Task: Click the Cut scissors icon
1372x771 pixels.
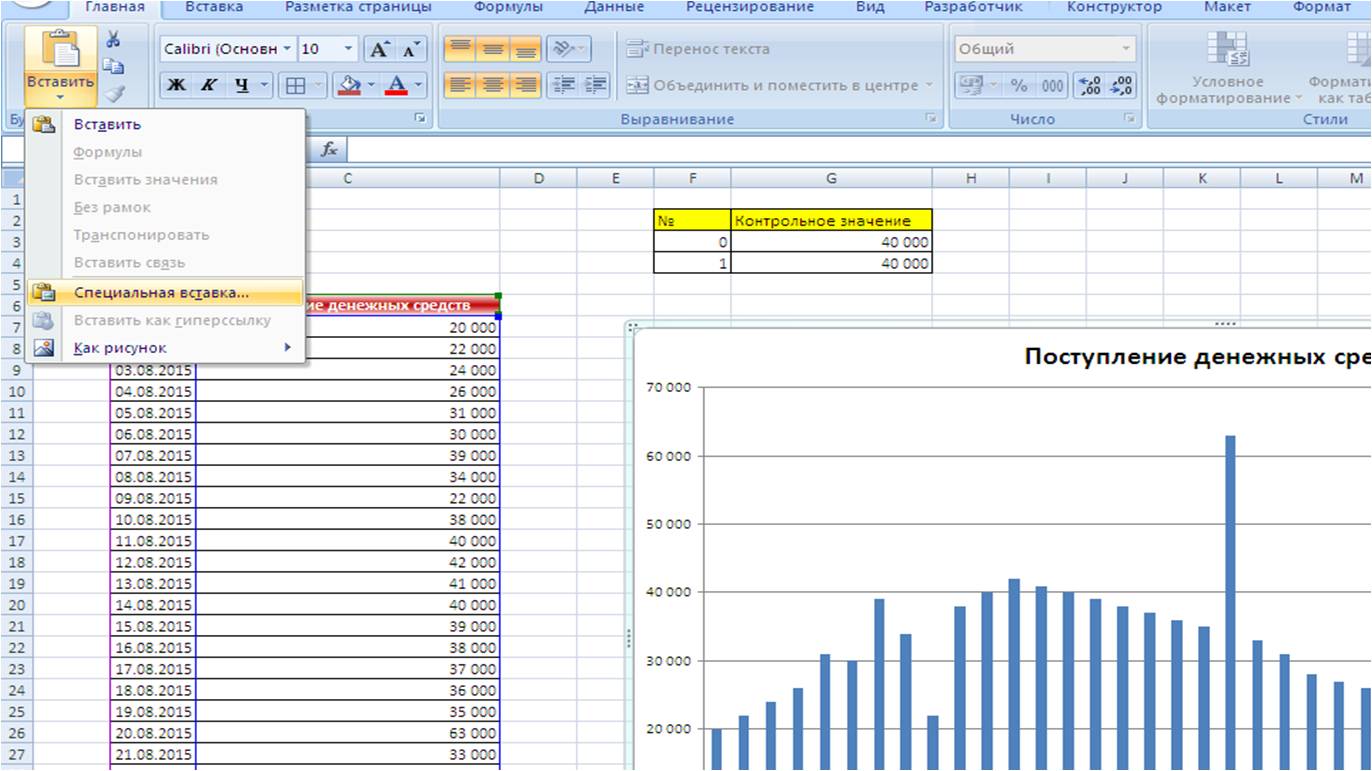Action: click(x=113, y=40)
